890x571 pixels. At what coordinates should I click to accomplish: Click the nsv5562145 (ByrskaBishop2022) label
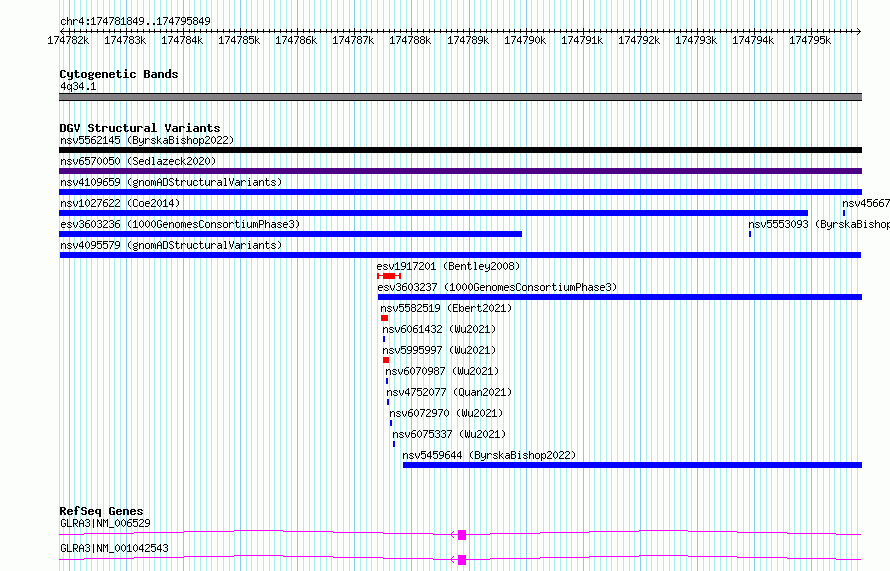click(x=147, y=140)
